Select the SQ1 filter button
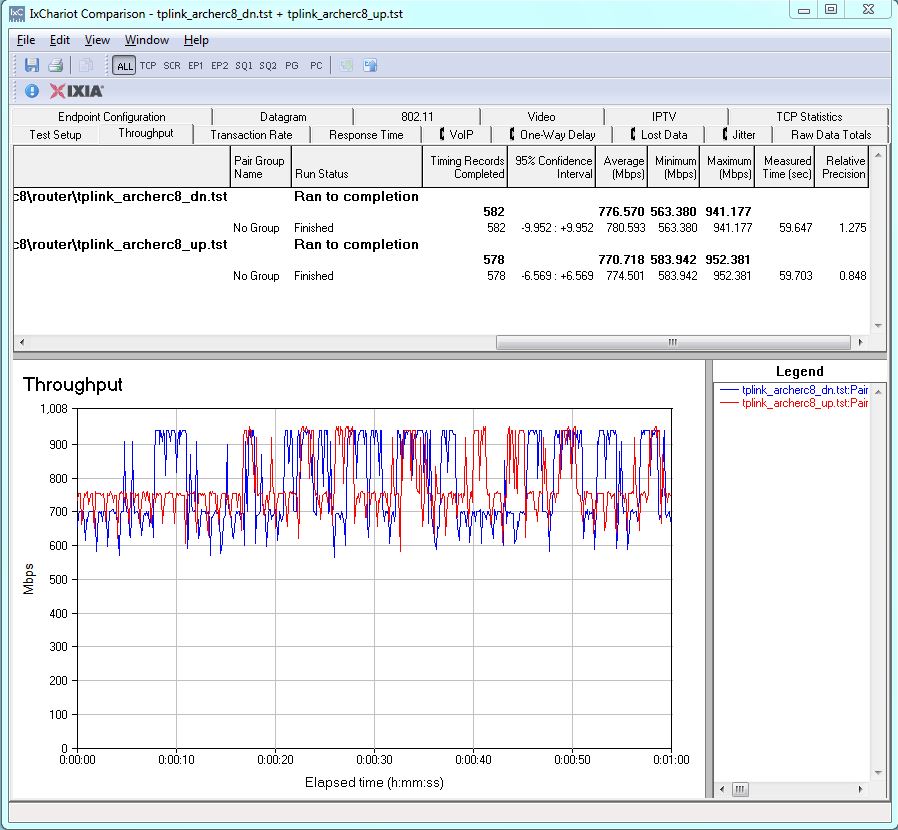 [243, 65]
